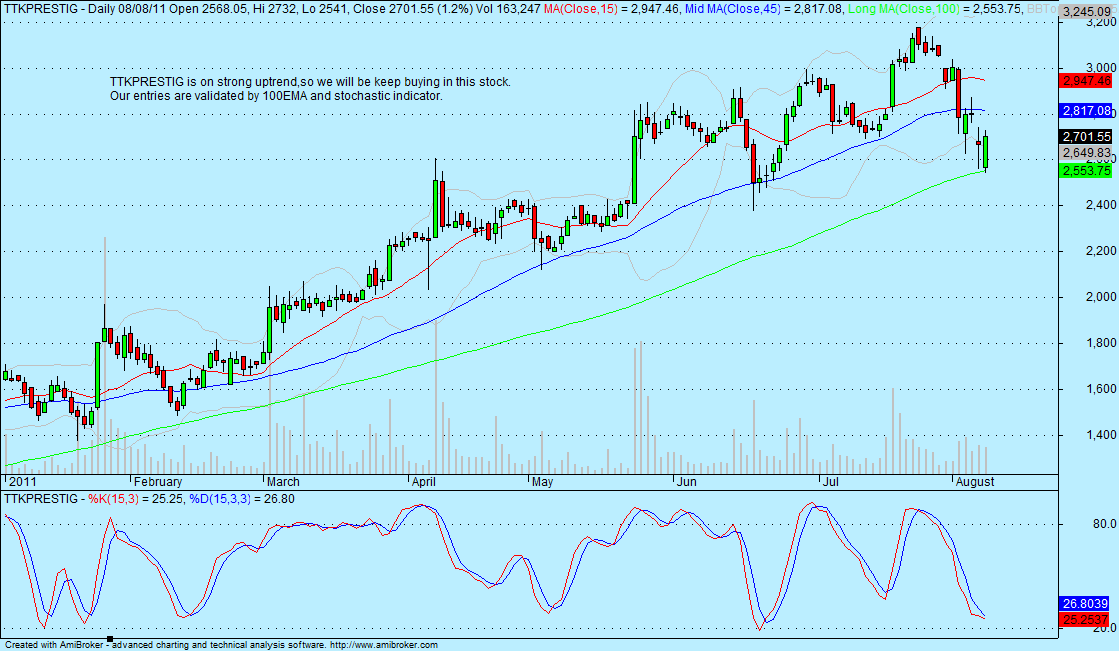This screenshot has height=651, width=1119.
Task: Click the green 2,553.75 price tag
Action: click(x=1086, y=171)
